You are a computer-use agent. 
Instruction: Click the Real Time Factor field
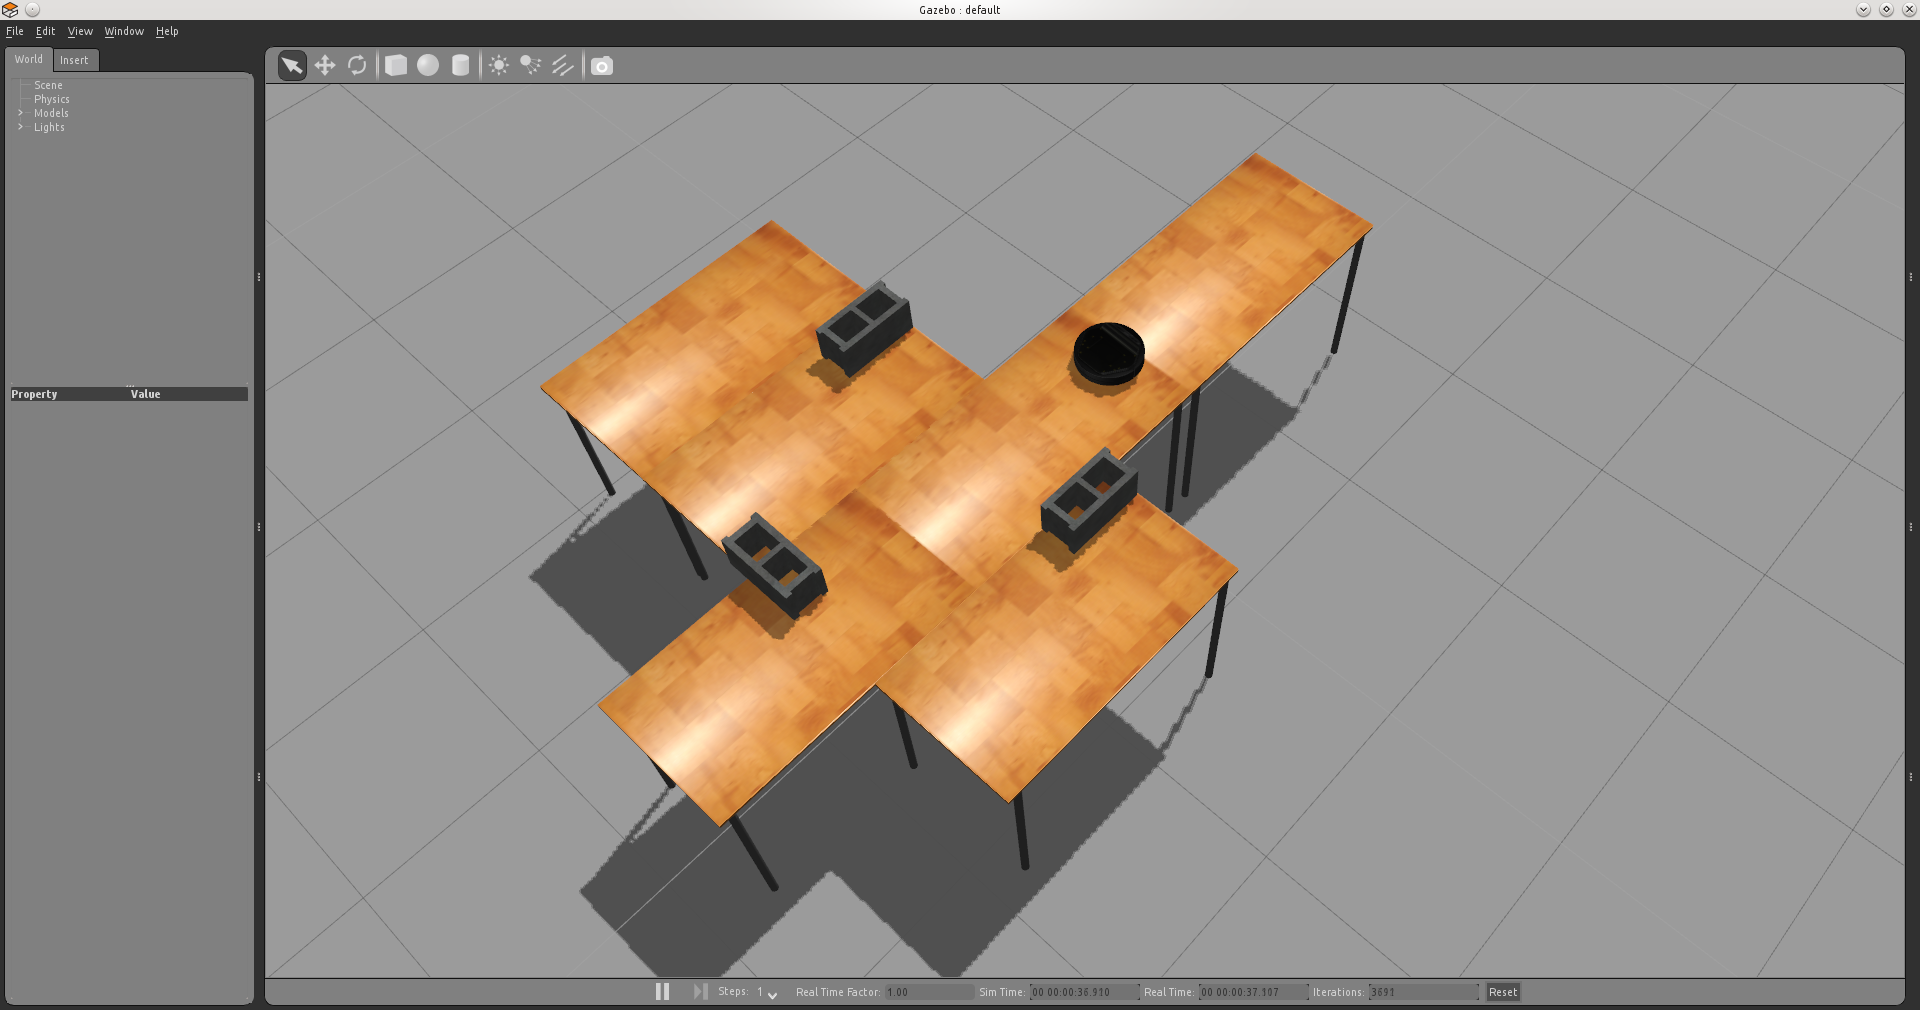pos(928,992)
